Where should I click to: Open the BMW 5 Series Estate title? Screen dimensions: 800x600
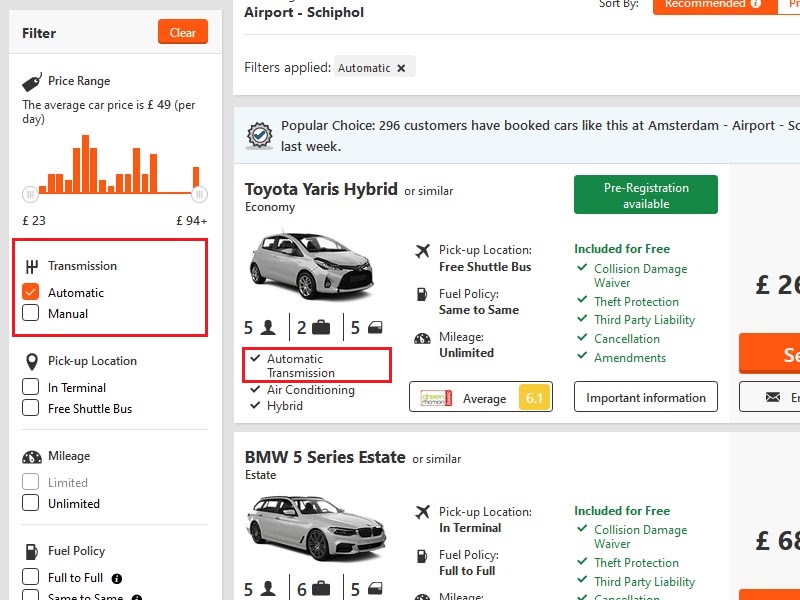[325, 457]
